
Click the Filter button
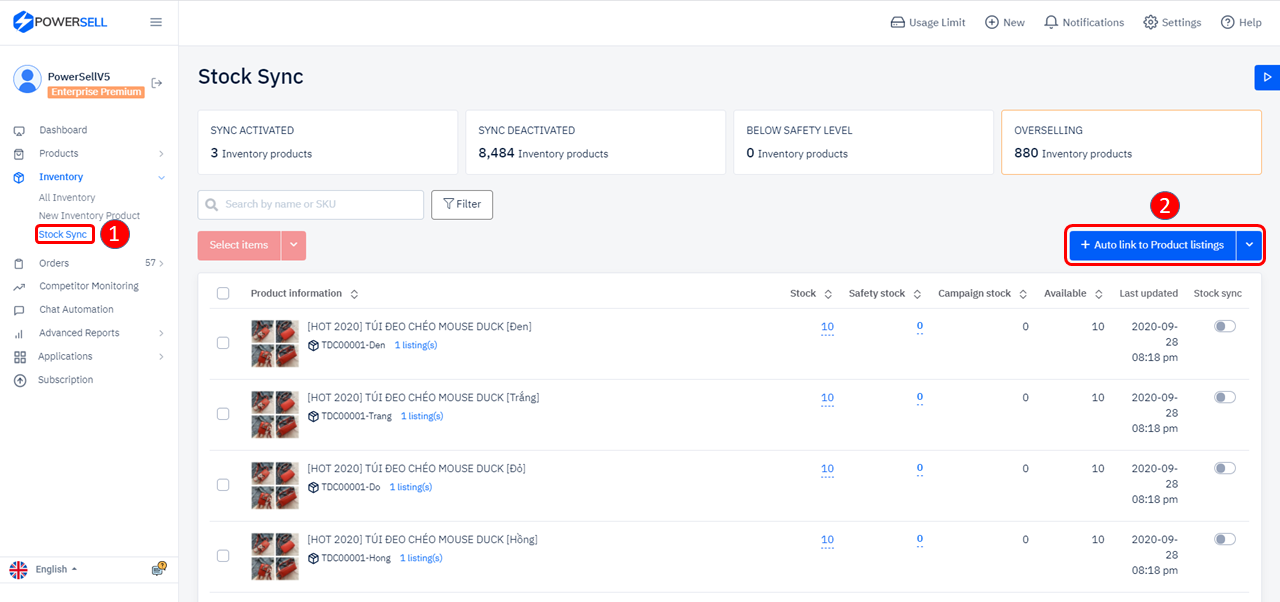tap(462, 204)
